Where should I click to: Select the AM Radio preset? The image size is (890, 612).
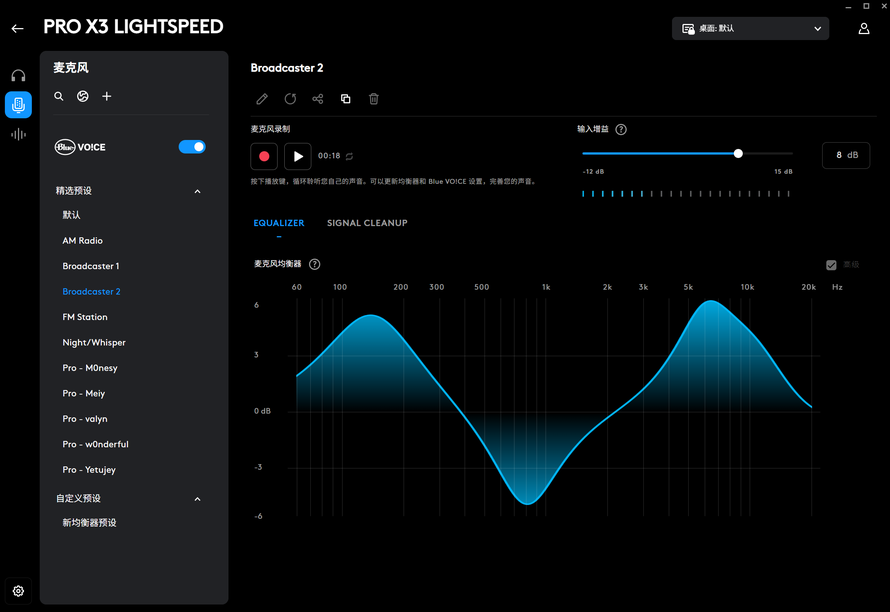(x=83, y=241)
